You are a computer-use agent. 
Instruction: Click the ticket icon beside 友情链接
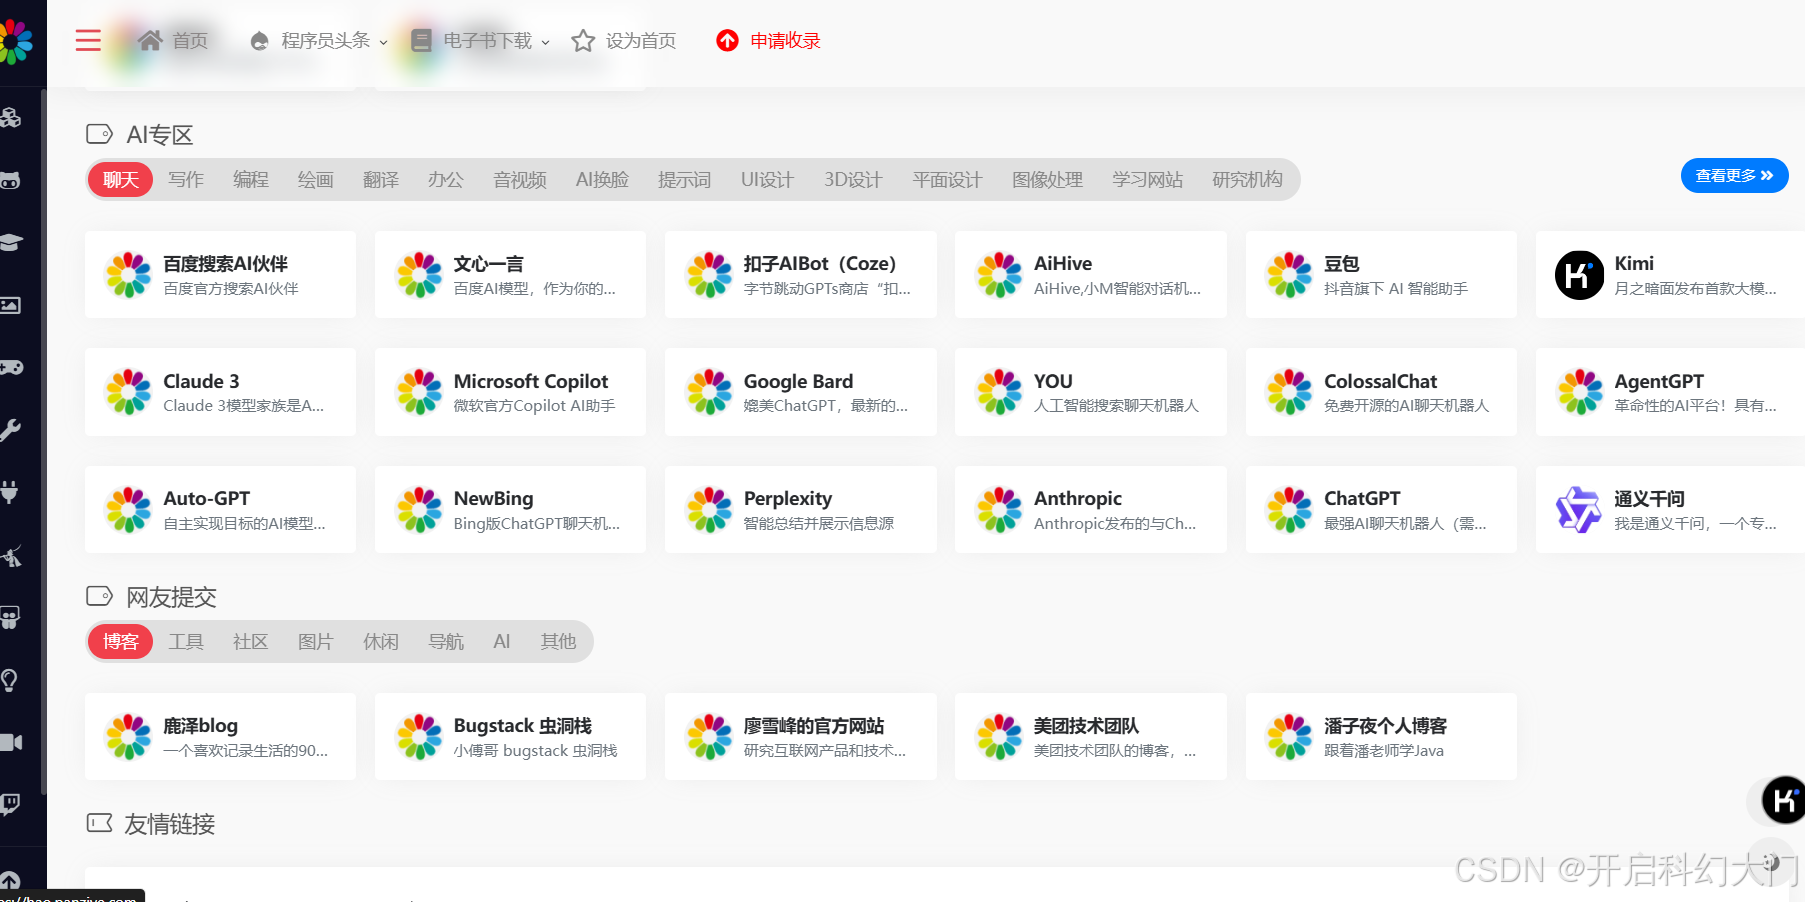pos(99,823)
